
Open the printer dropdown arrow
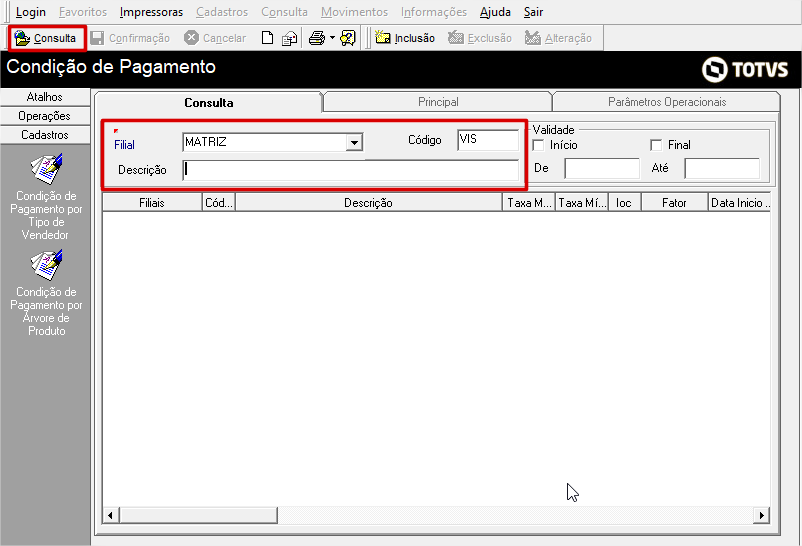[x=332, y=38]
